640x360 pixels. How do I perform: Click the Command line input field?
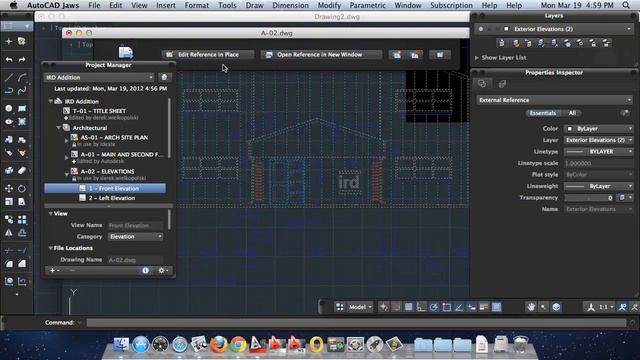[x=356, y=322]
